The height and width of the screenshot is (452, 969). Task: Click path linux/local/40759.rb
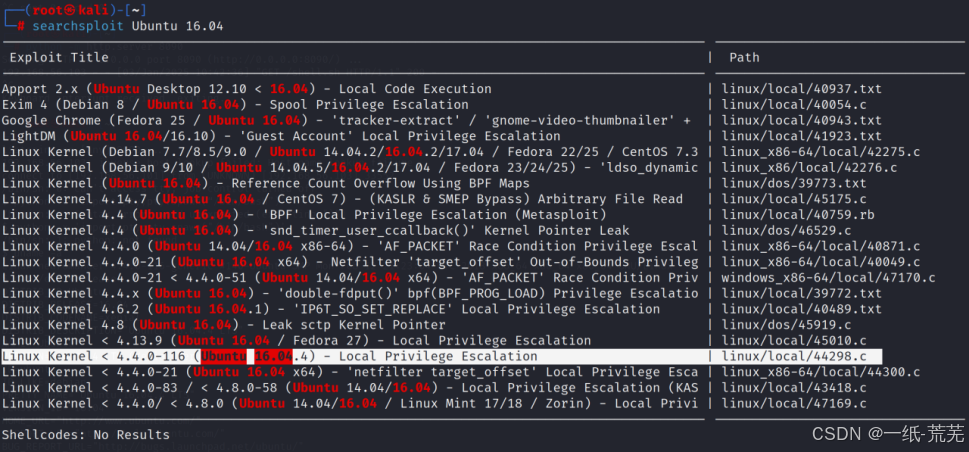[798, 215]
